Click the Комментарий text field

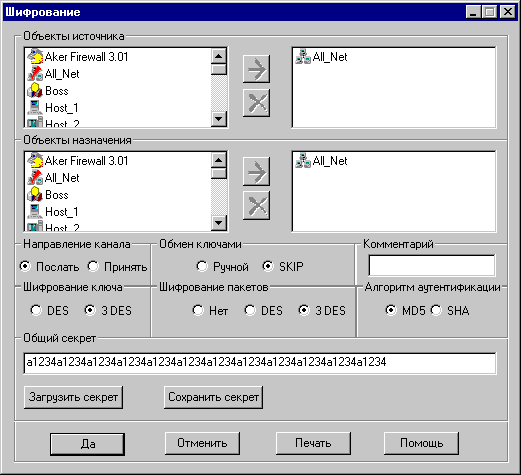432,266
